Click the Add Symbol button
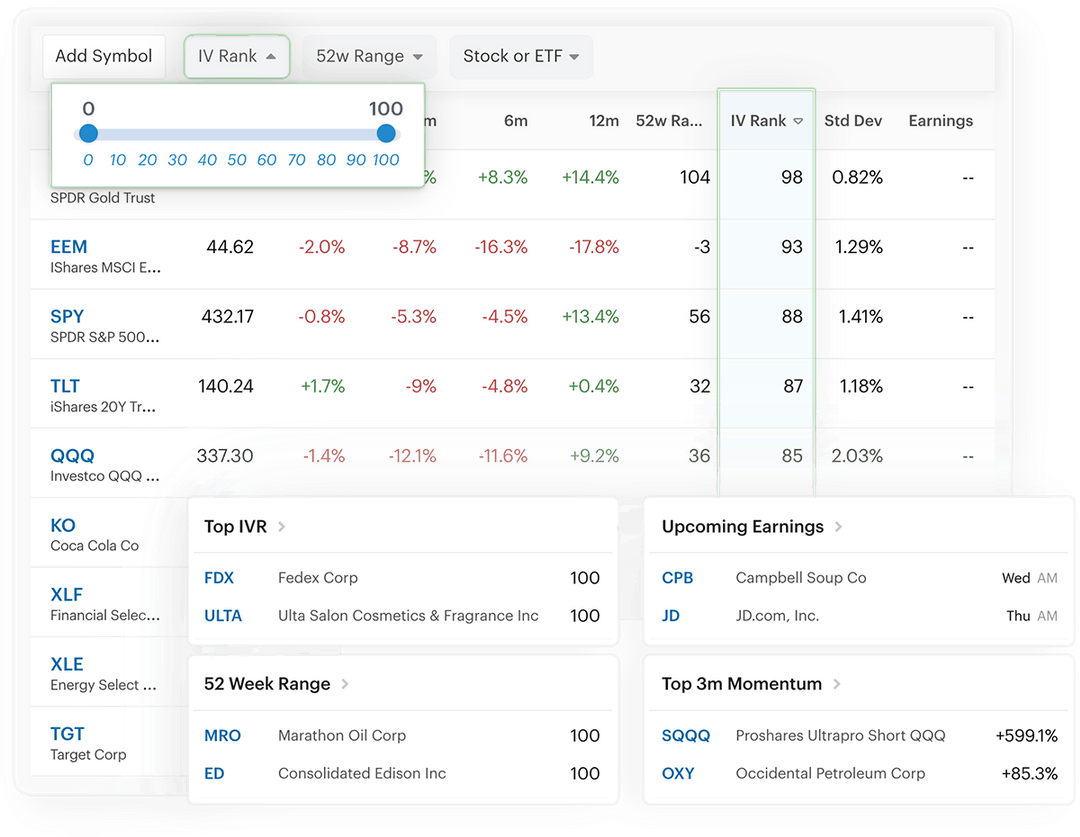Viewport: 1080px width, 837px height. point(104,56)
